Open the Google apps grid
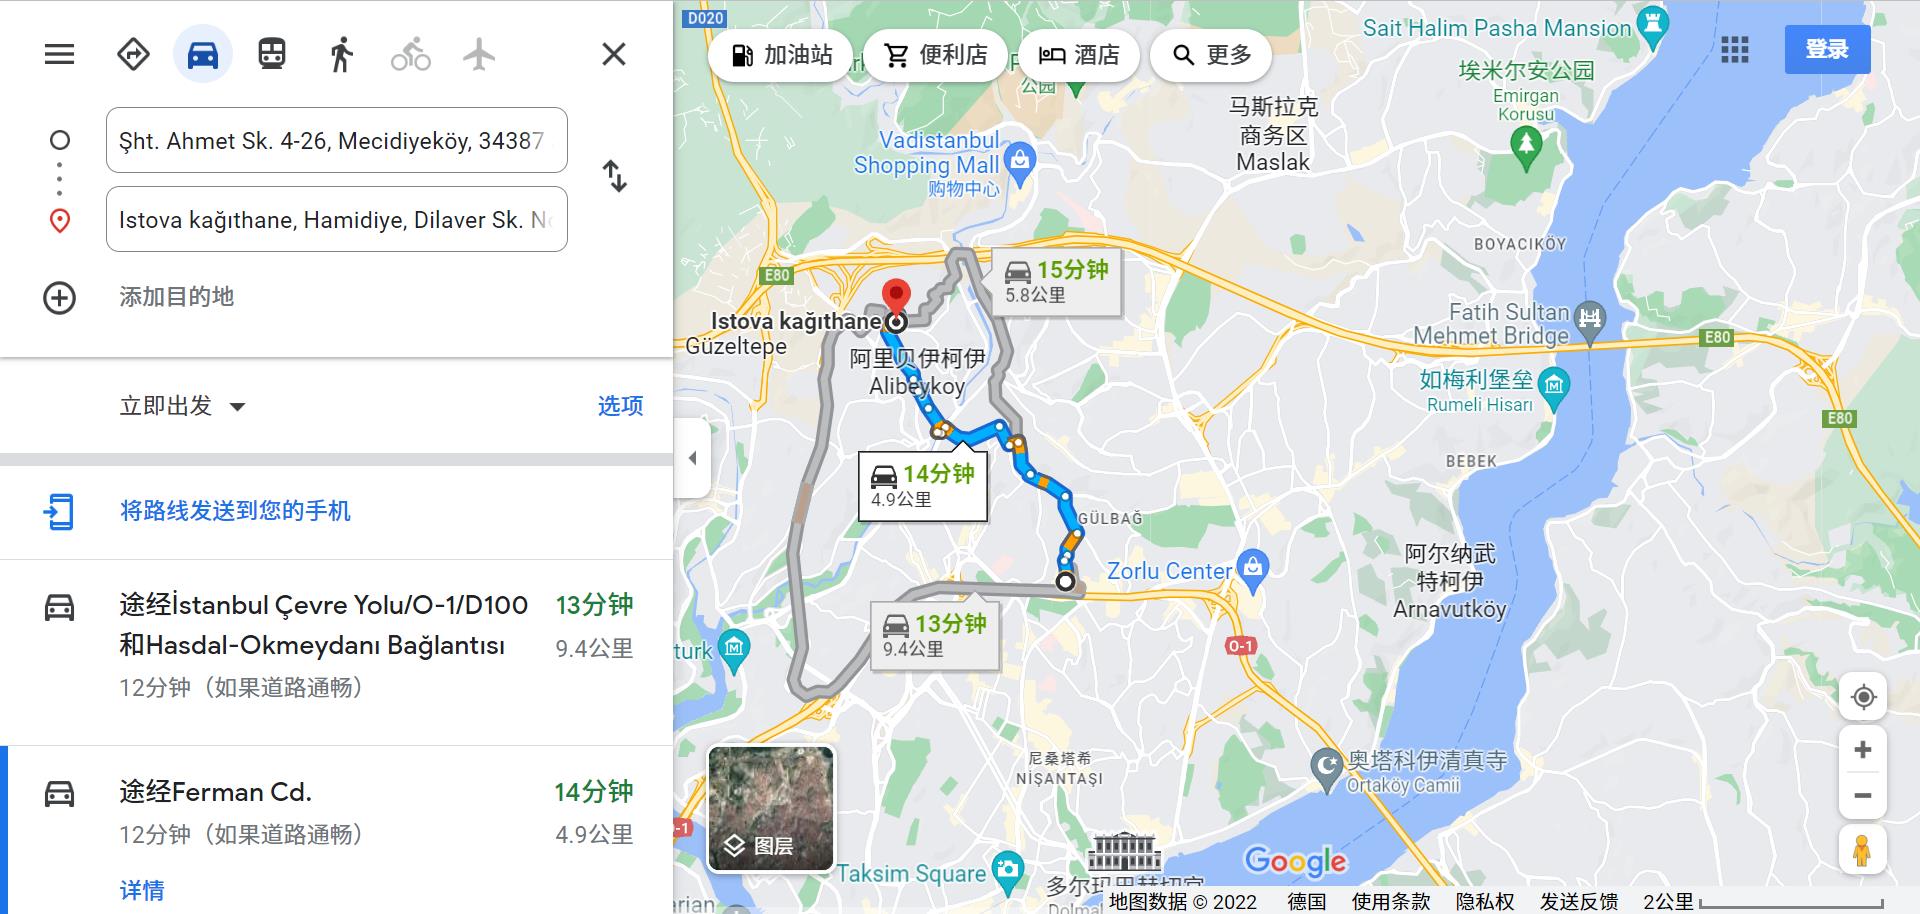Viewport: 1920px width, 914px height. tap(1735, 49)
